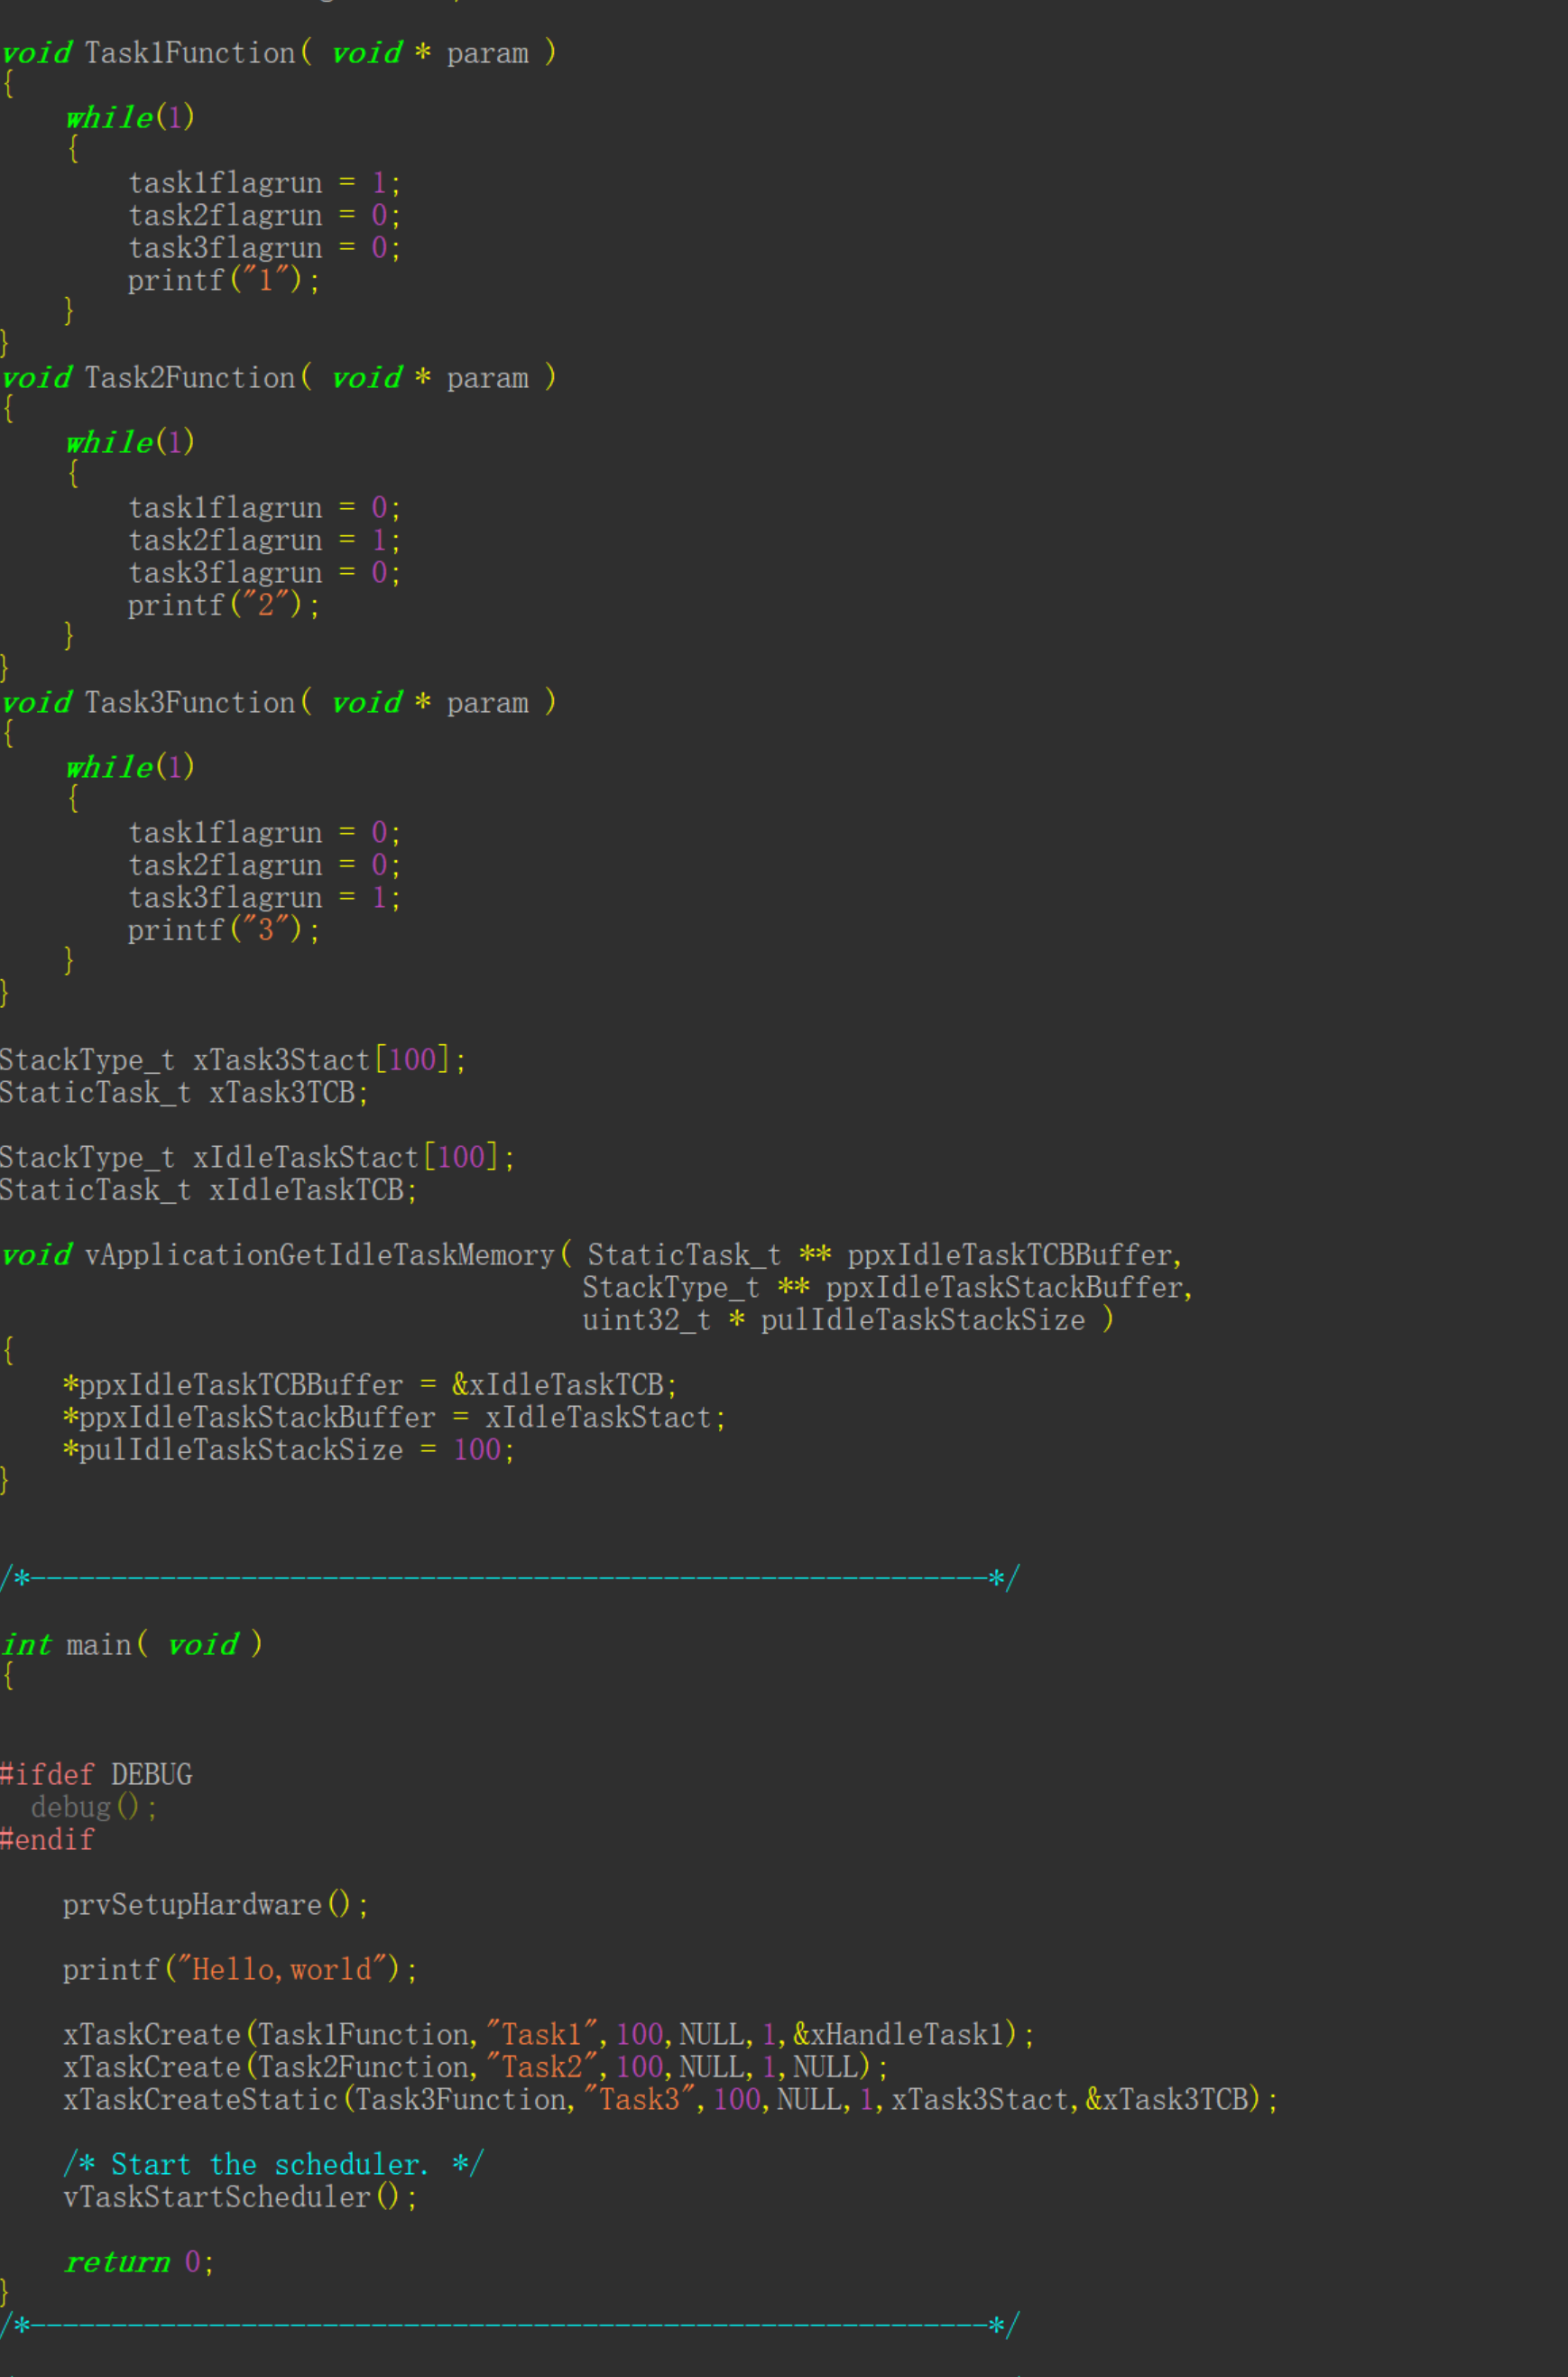Click the 'int main( void )' line
1568x2377 pixels.
[x=132, y=1645]
